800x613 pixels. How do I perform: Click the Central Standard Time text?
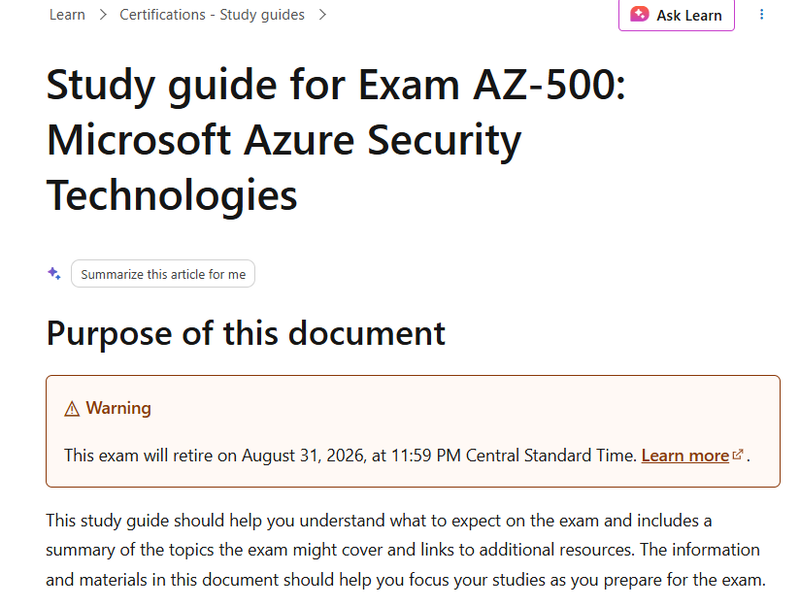pos(551,455)
